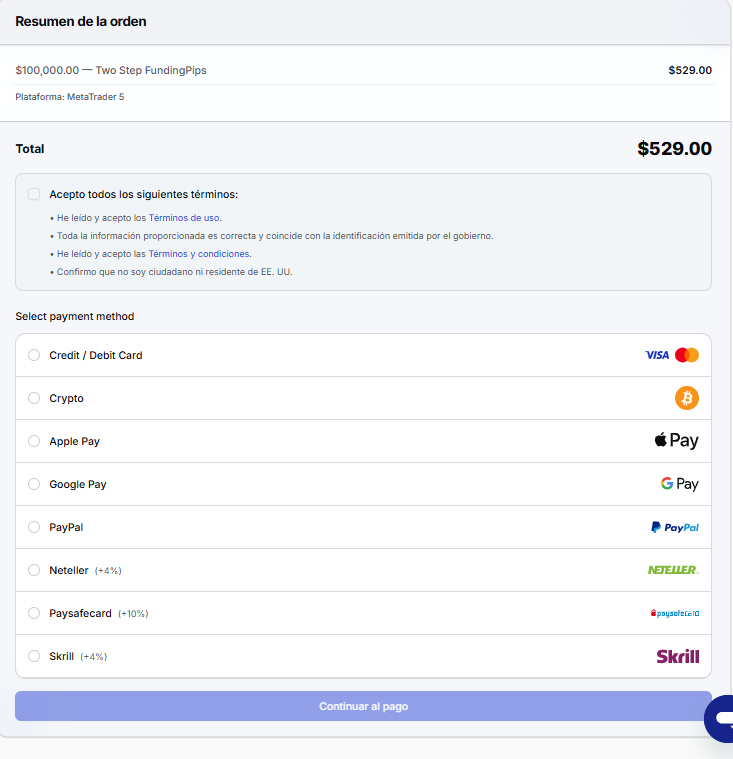Click the Skrill logo
This screenshot has width=733, height=759.
[678, 656]
